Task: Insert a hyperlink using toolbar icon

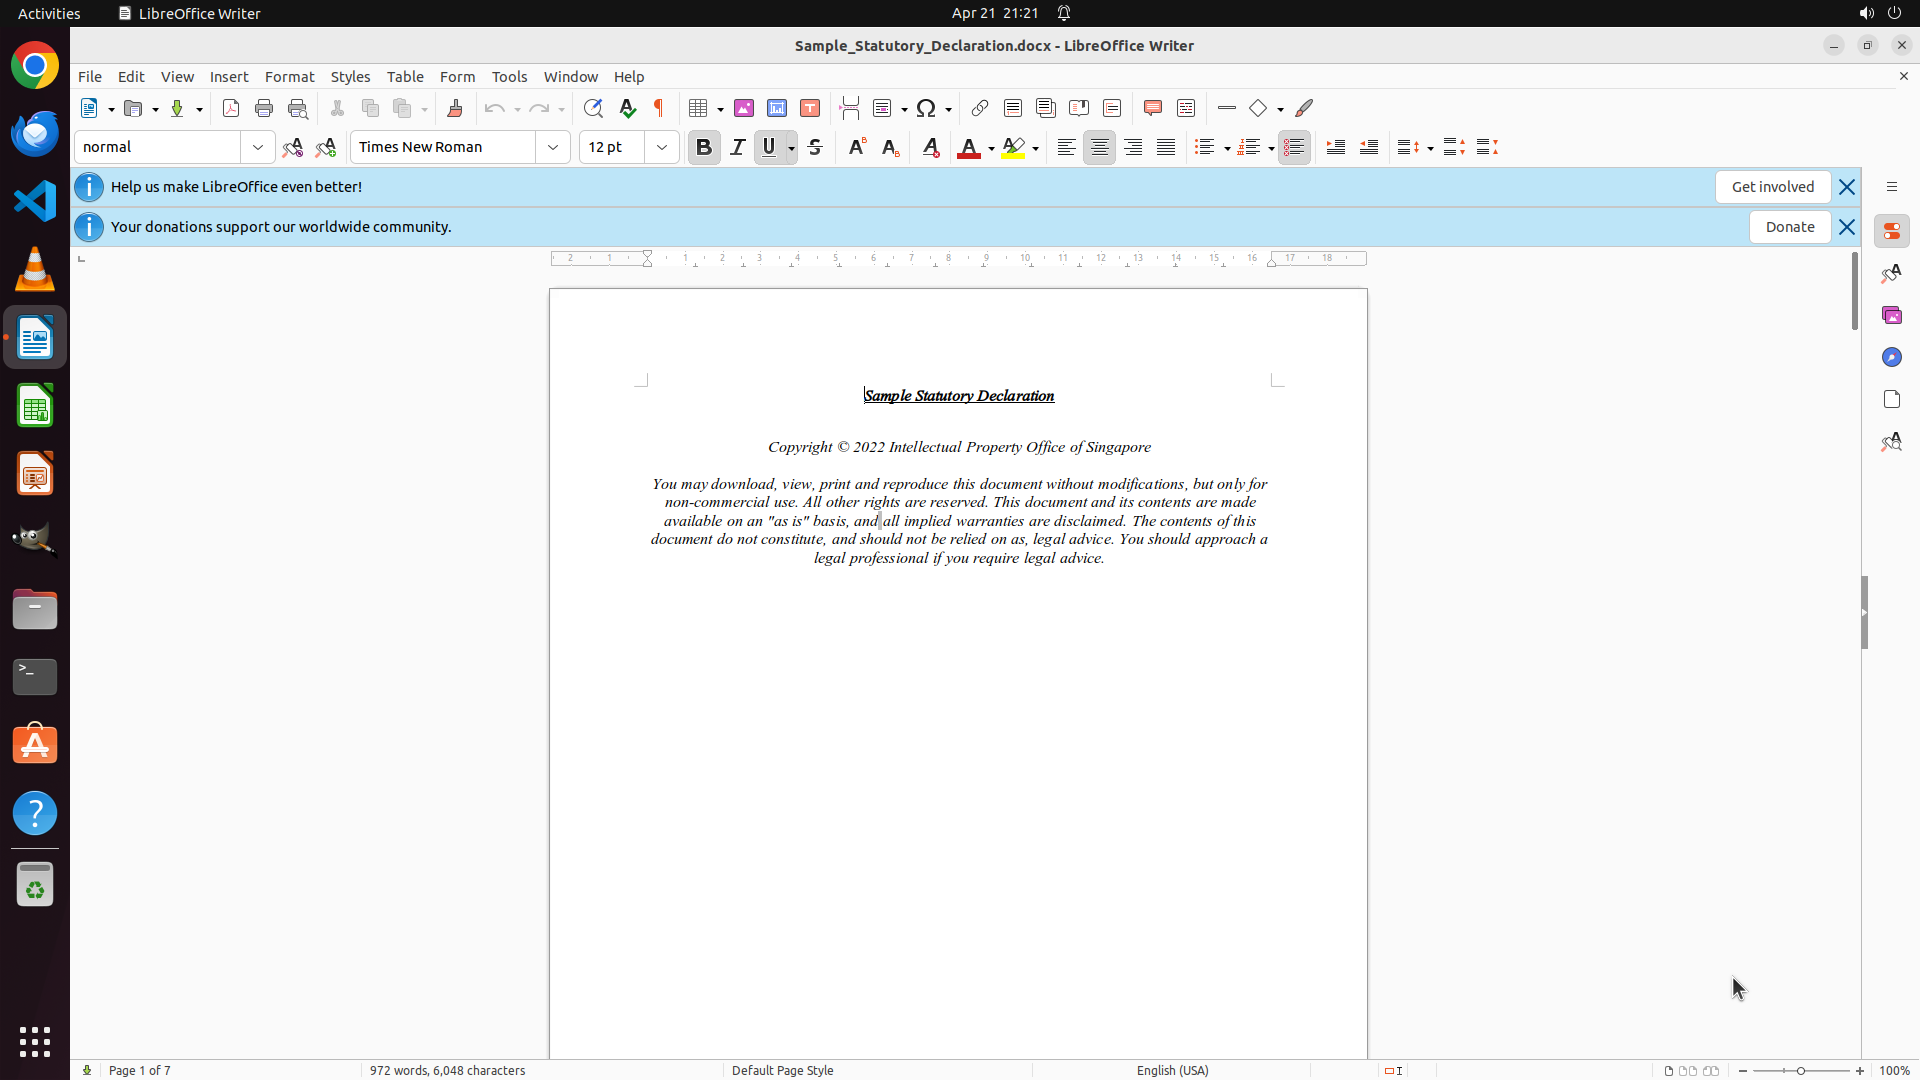Action: (x=980, y=108)
